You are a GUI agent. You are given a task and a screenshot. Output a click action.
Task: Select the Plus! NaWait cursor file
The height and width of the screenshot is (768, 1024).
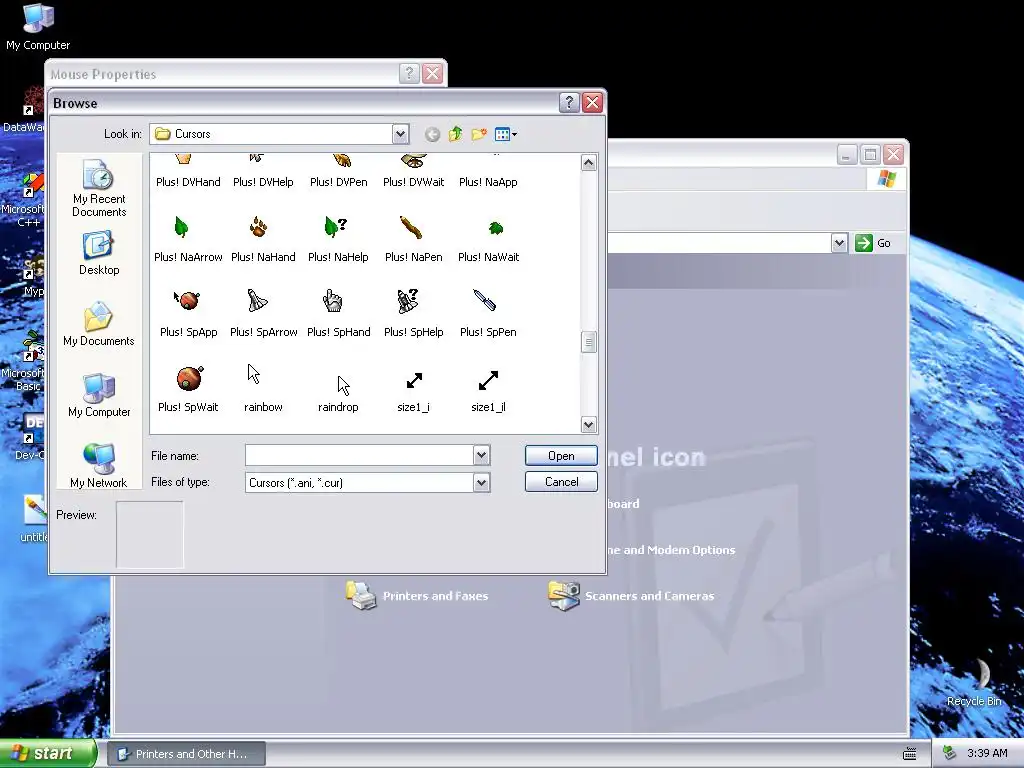click(x=488, y=239)
